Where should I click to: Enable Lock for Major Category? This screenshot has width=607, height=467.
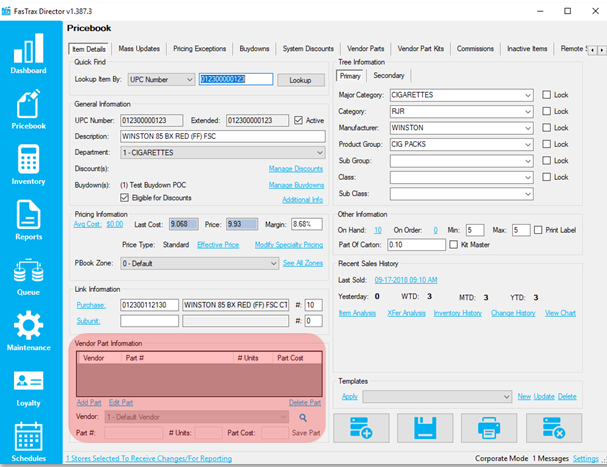546,95
